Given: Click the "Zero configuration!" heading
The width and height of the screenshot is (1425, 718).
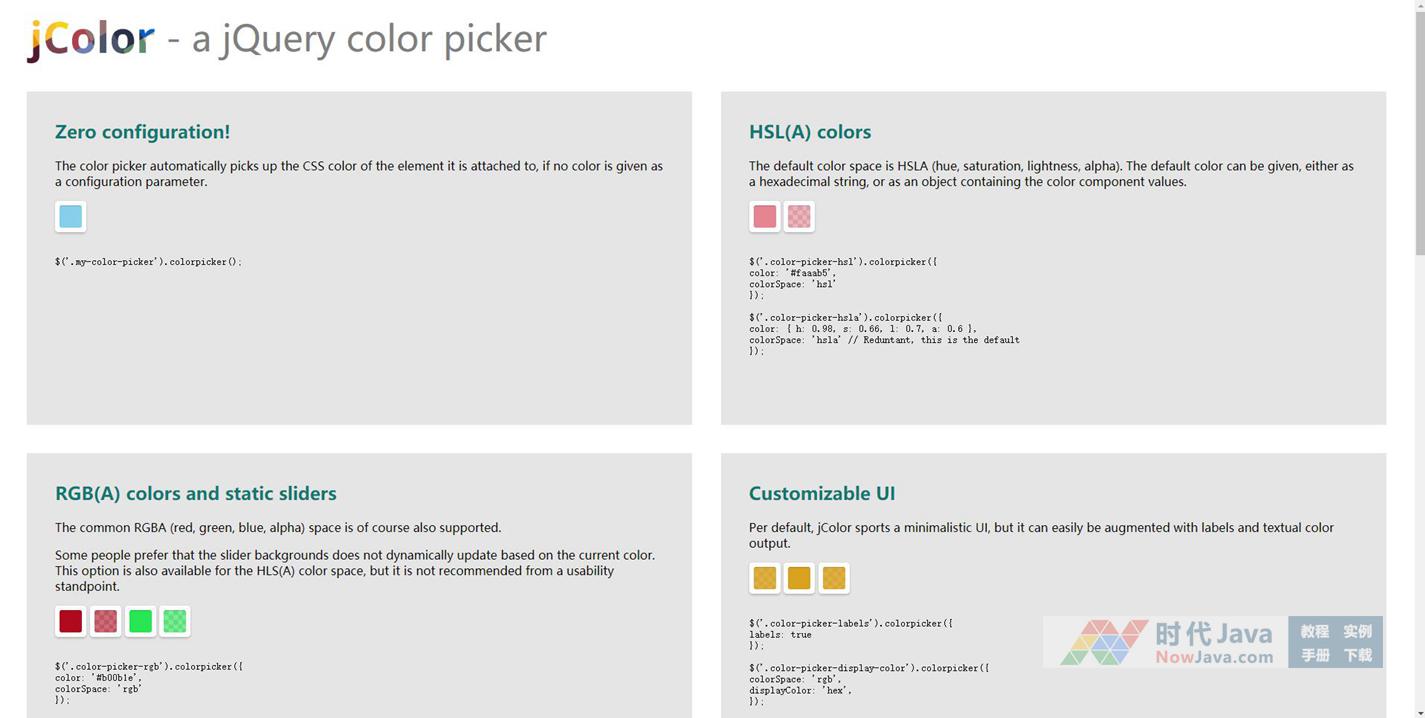Looking at the screenshot, I should tap(142, 132).
